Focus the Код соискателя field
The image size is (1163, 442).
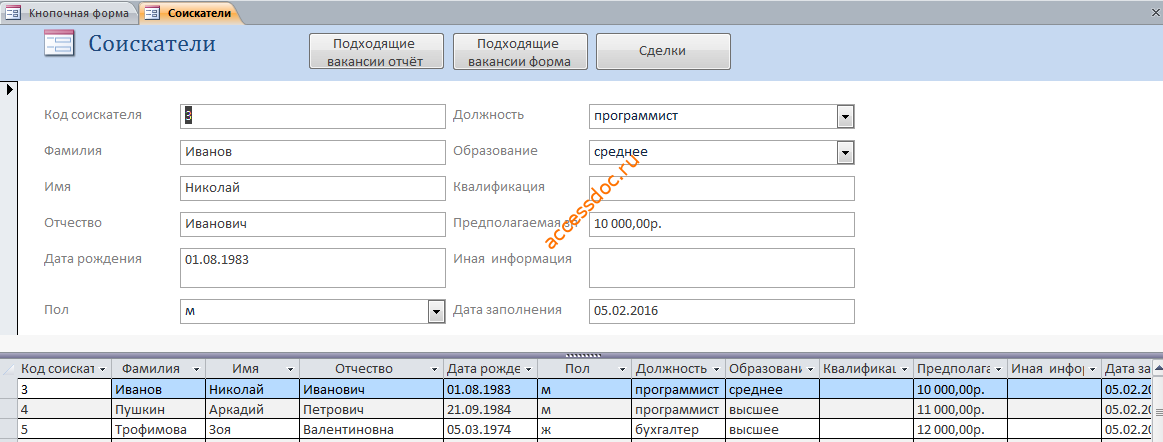pyautogui.click(x=312, y=116)
